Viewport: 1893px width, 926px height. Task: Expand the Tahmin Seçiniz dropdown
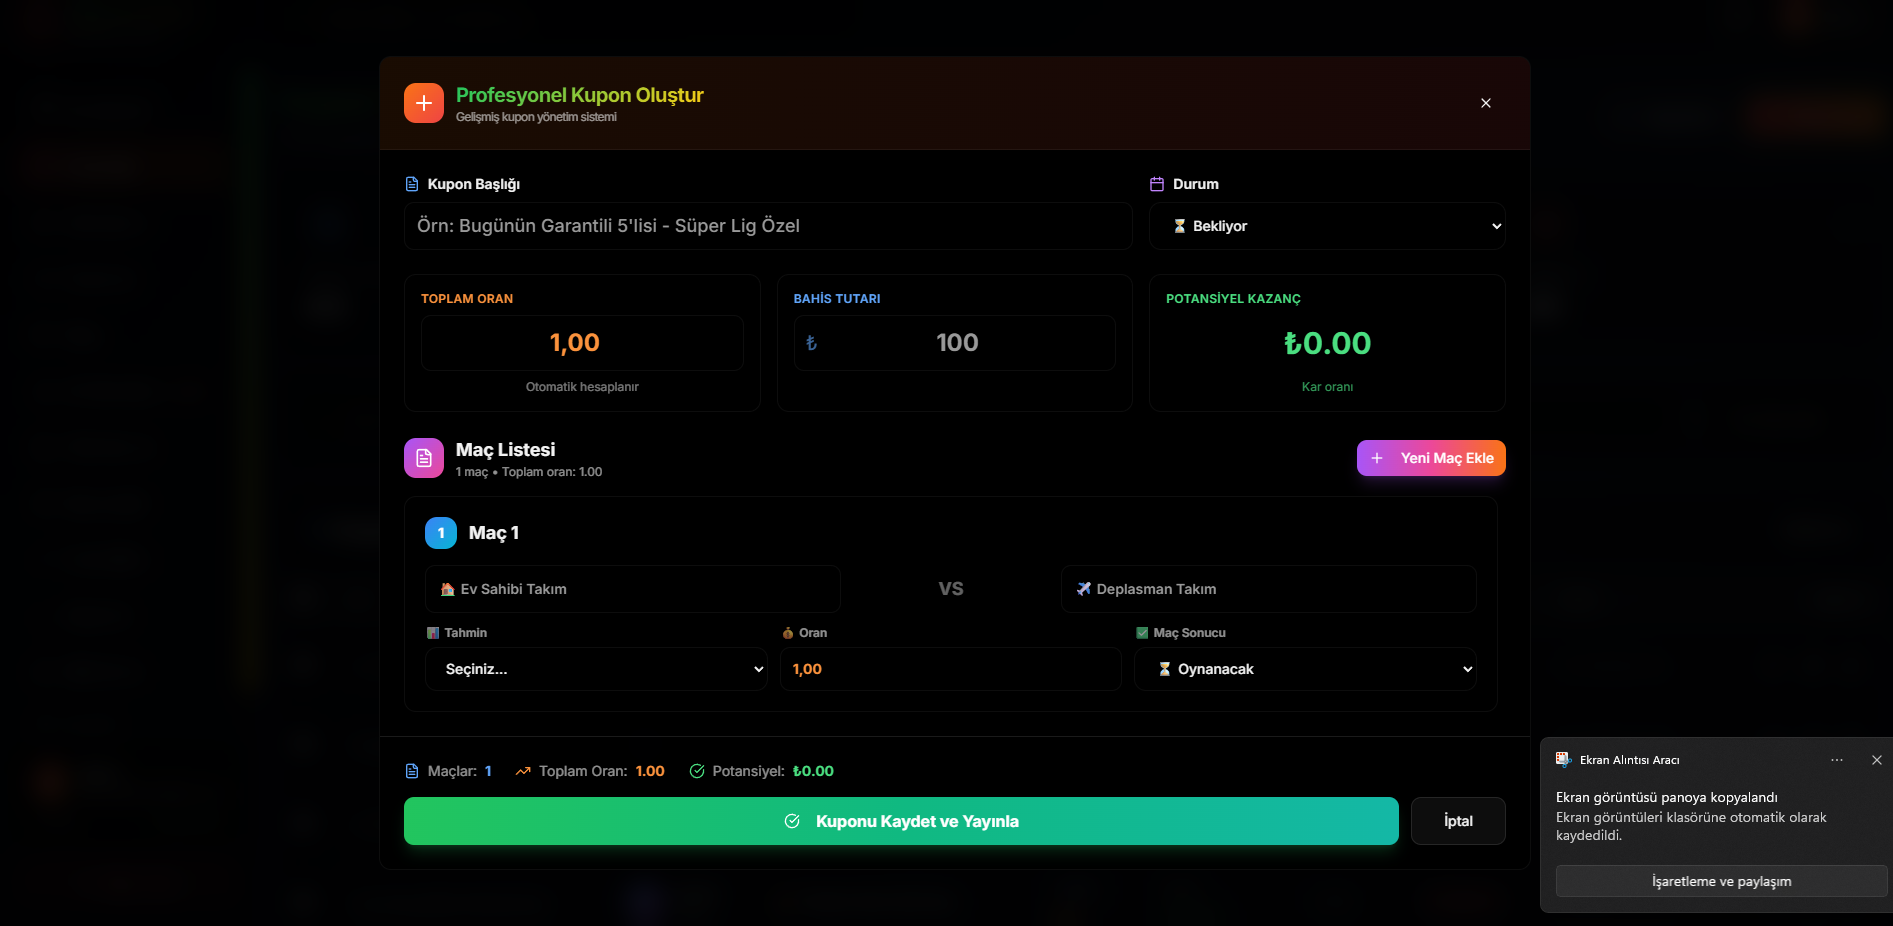coord(596,669)
